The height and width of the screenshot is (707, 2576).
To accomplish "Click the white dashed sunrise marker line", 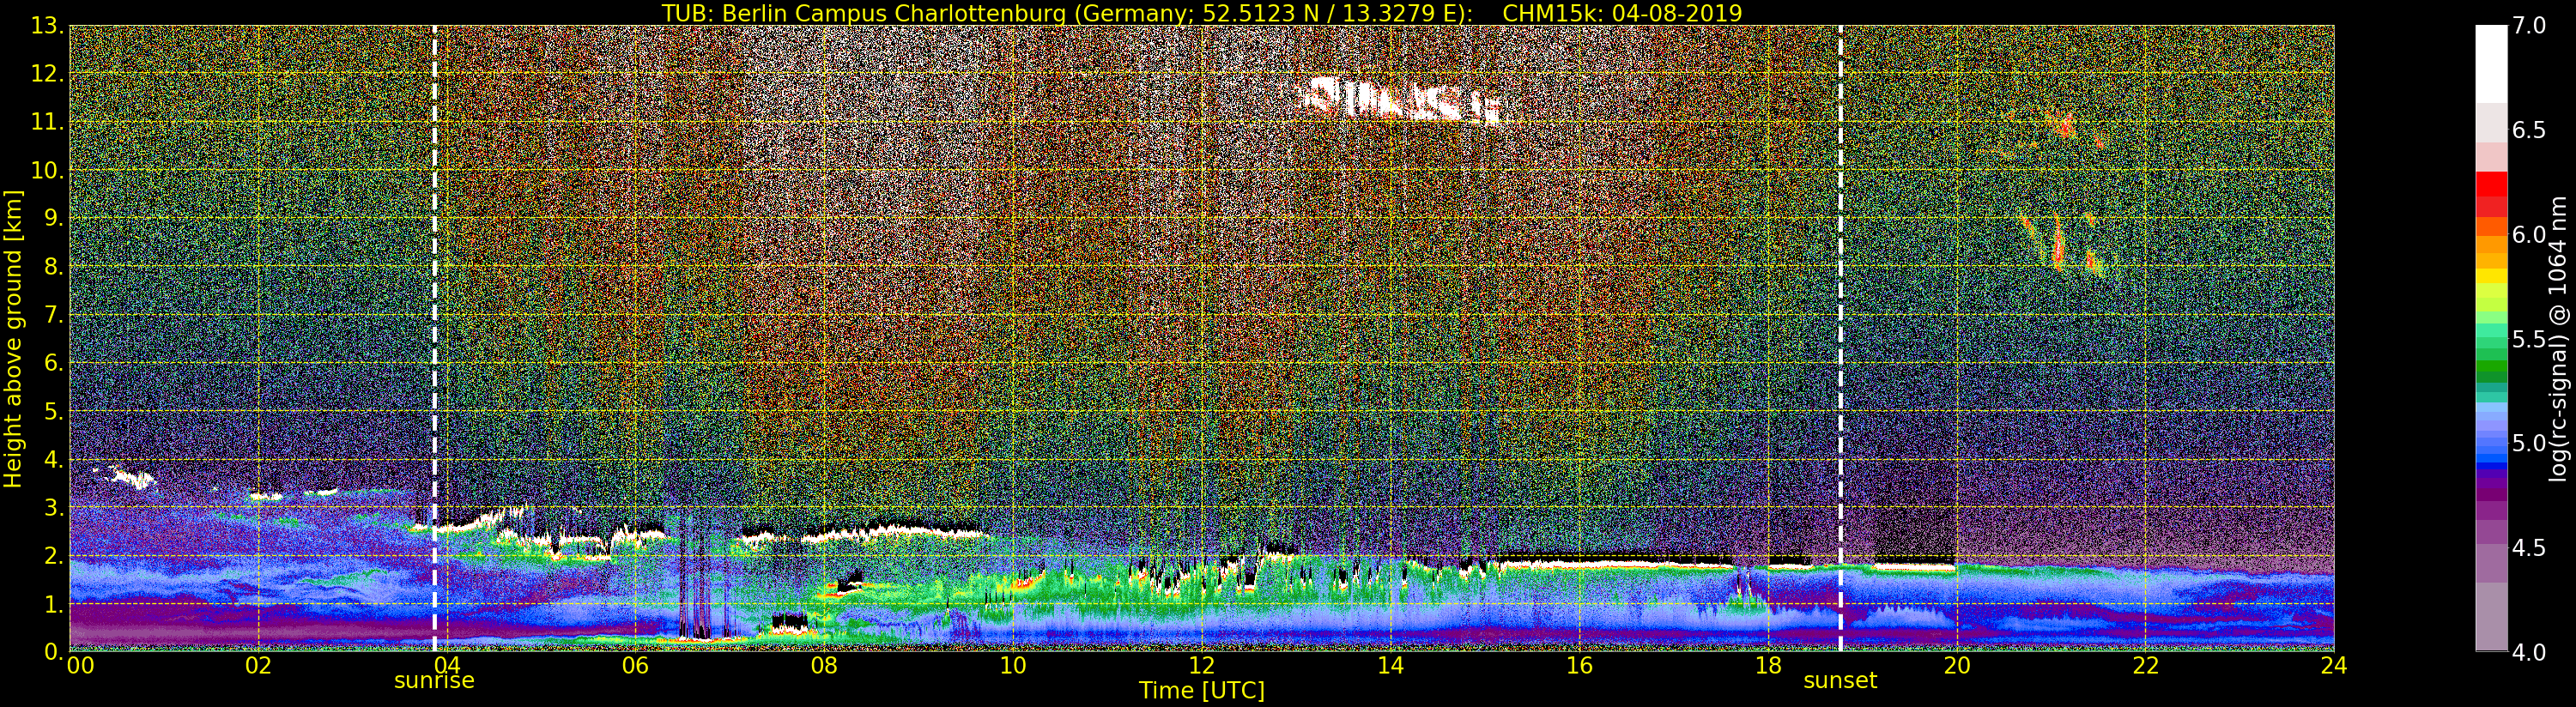I will (x=434, y=338).
